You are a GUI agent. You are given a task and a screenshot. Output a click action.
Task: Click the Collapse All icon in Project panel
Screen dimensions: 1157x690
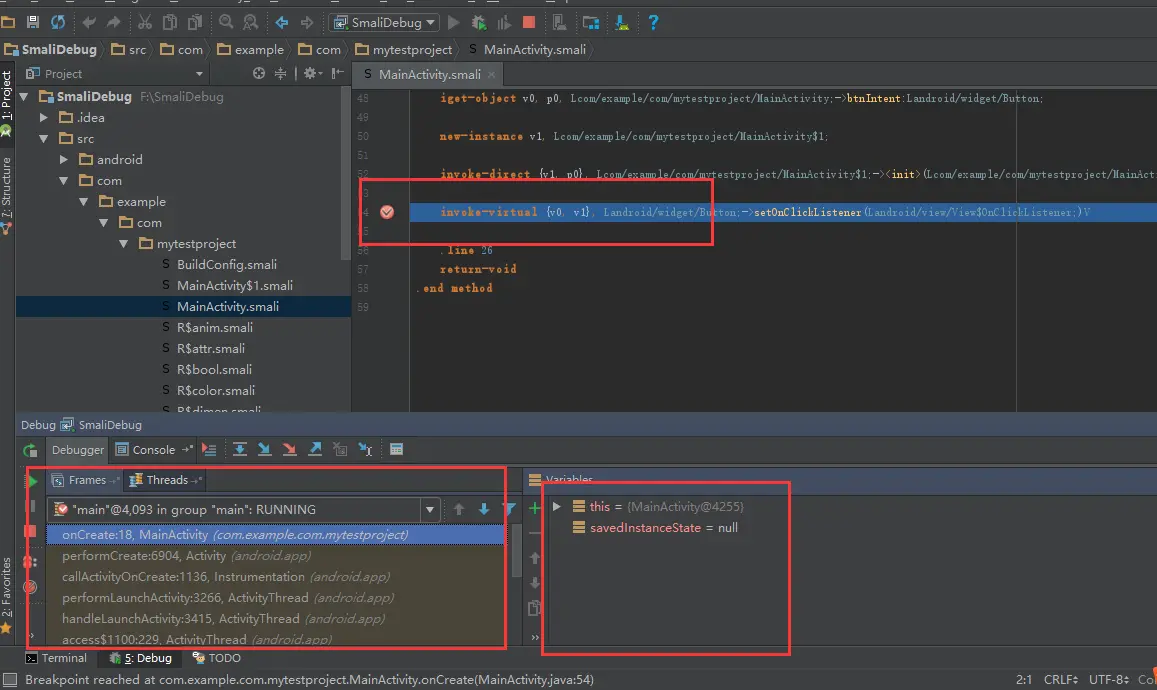coord(280,73)
